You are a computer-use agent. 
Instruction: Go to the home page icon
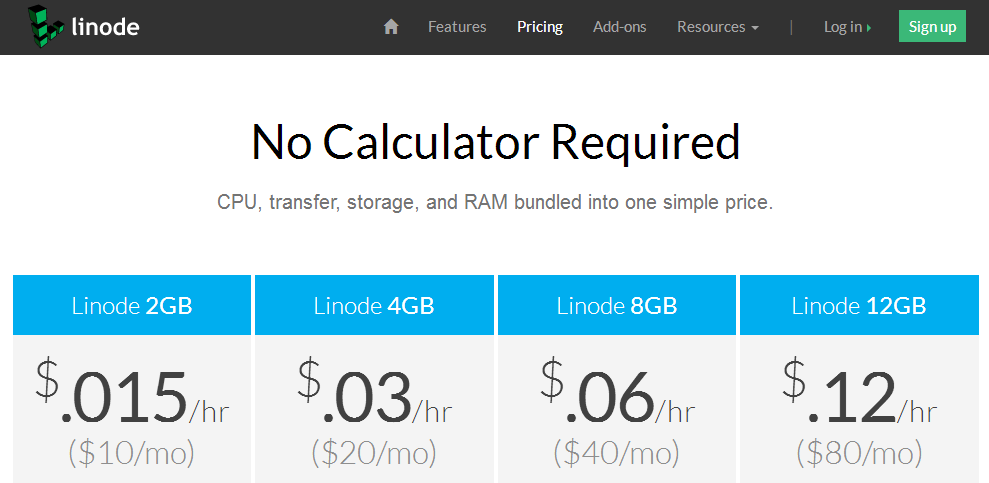pyautogui.click(x=391, y=26)
